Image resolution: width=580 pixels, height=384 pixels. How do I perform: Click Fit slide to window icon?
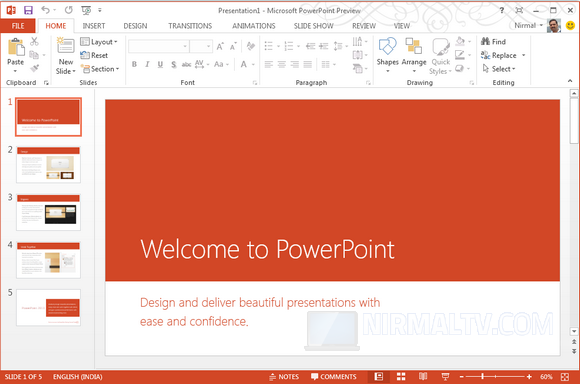click(565, 377)
